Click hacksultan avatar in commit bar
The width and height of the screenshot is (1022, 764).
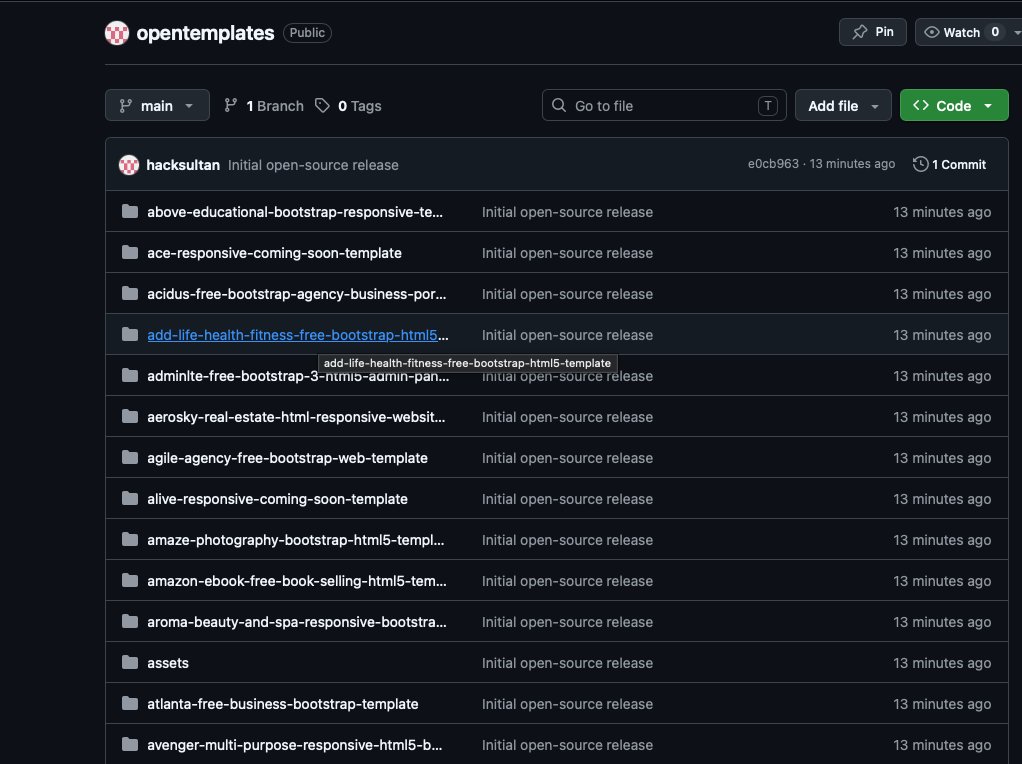click(129, 165)
